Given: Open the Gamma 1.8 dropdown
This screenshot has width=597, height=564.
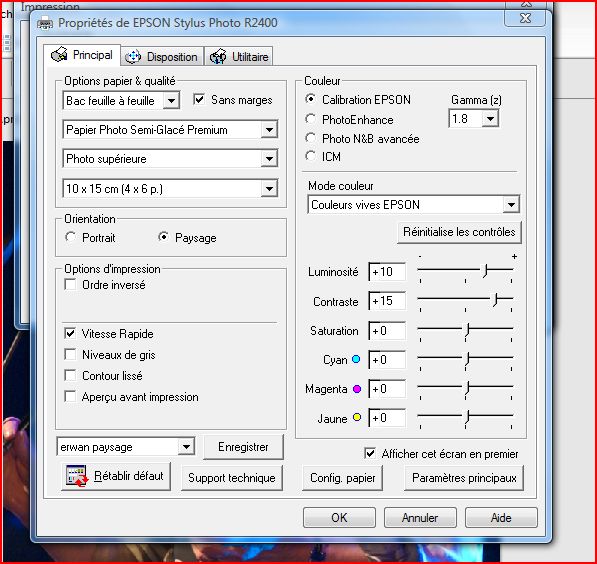Looking at the screenshot, I should 474,119.
